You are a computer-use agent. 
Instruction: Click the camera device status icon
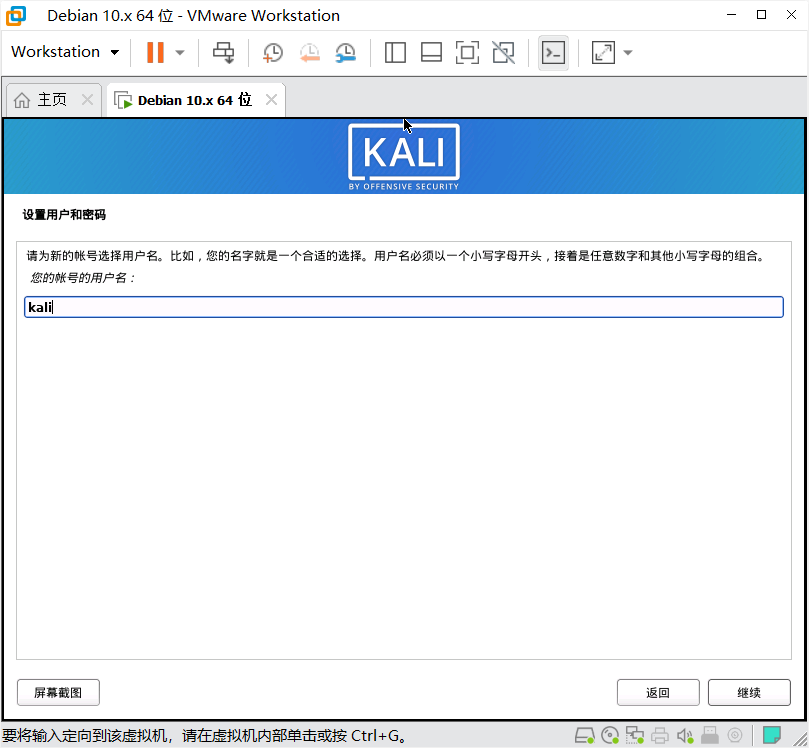(x=735, y=735)
